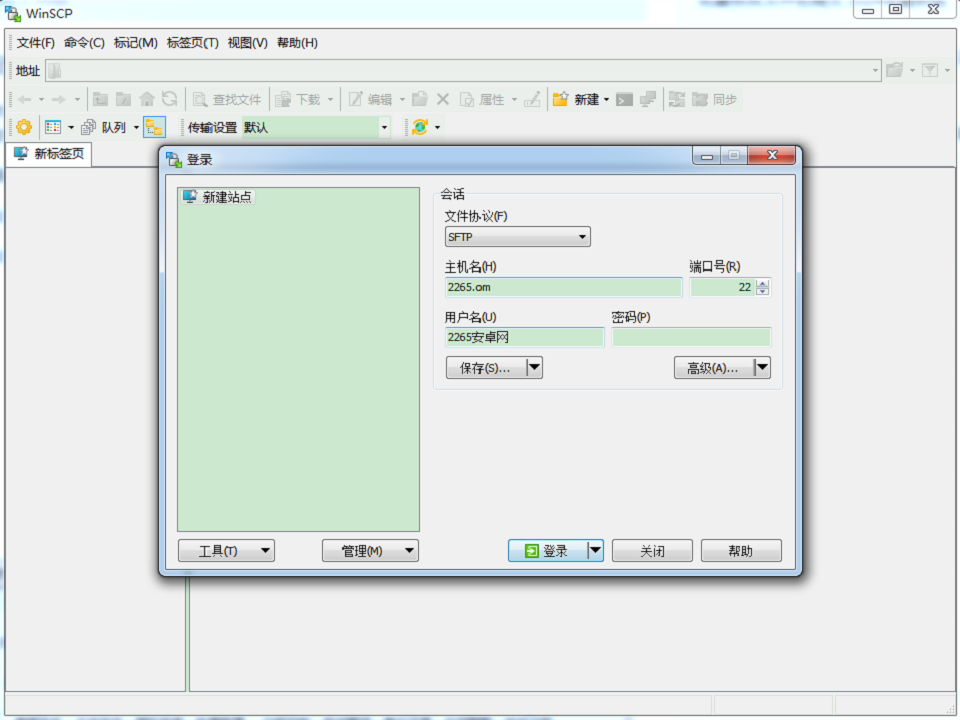Open the 传输设置 默认 transfer settings dropdown
The height and width of the screenshot is (720, 960).
pos(384,127)
